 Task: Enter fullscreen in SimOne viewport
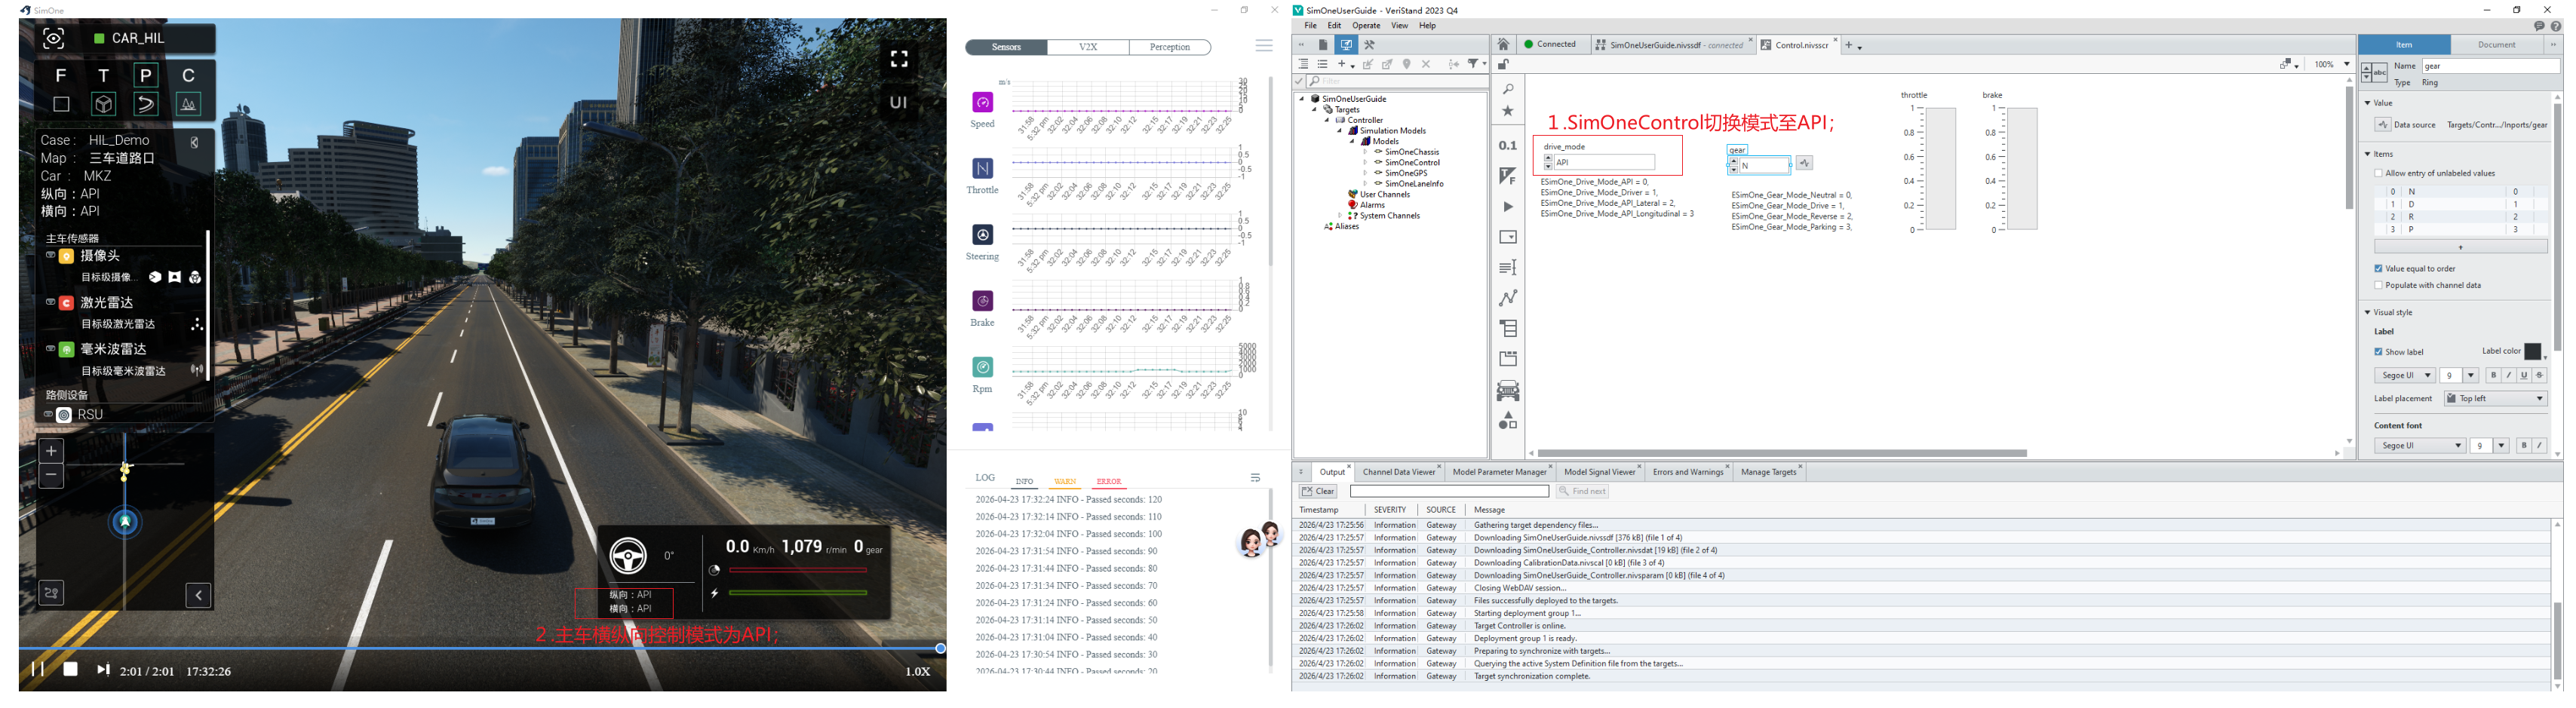[899, 59]
